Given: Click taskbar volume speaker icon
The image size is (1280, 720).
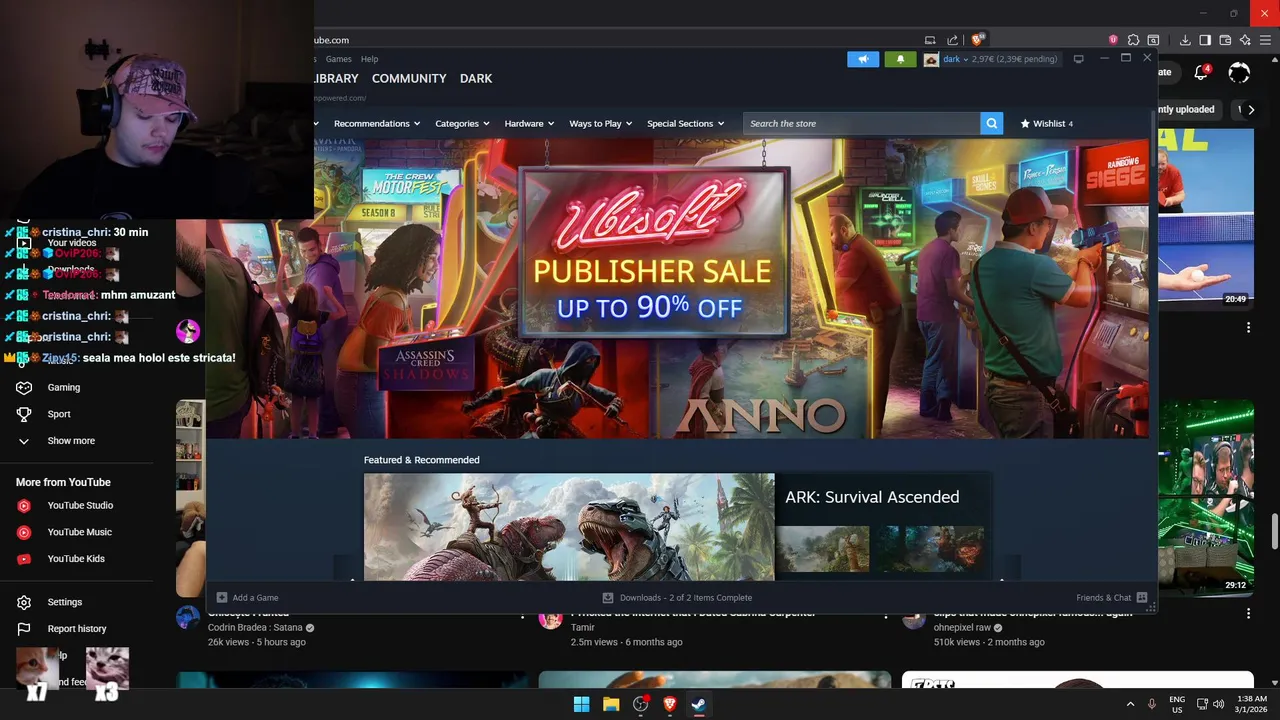Looking at the screenshot, I should tap(1219, 704).
